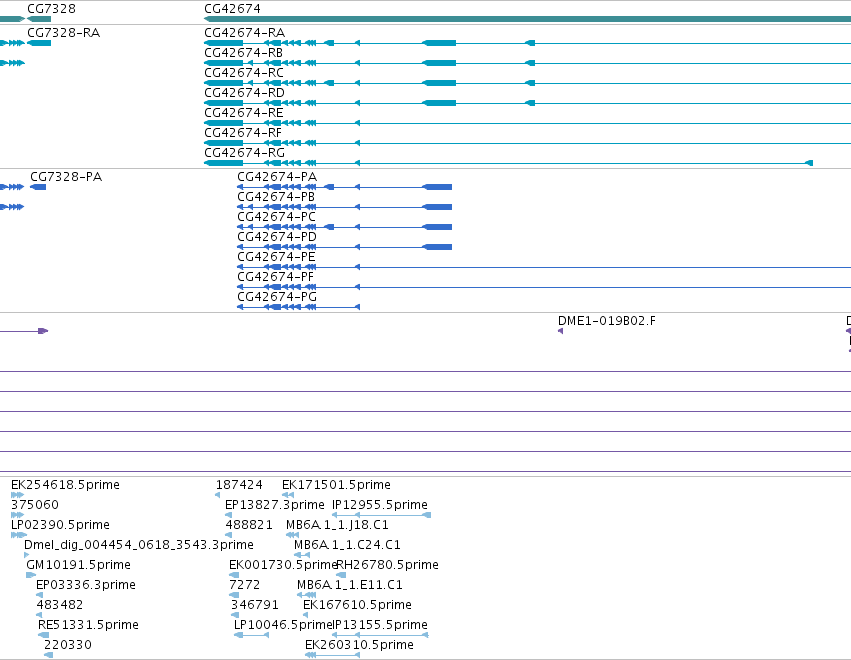
Task: Click the EP13827.3prime EST label
Action: [x=275, y=505]
